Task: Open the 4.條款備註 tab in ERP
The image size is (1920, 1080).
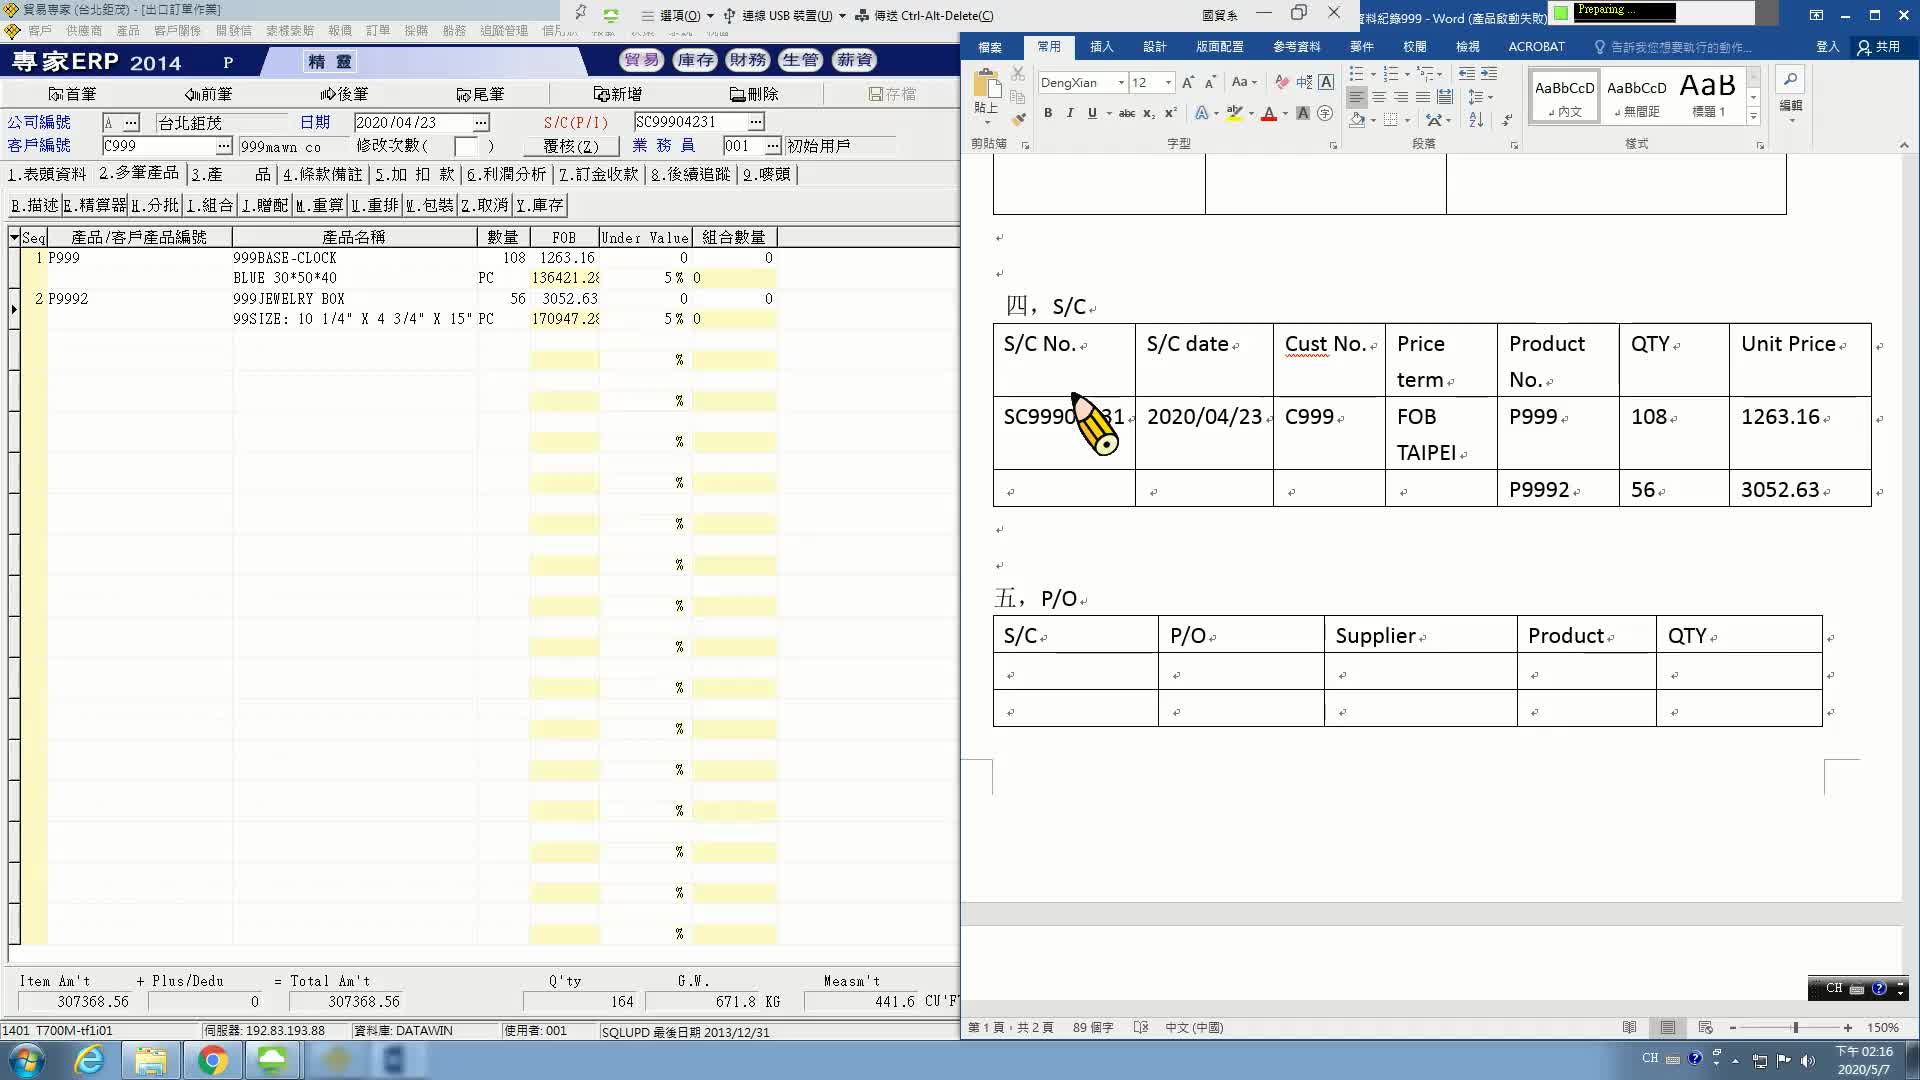Action: click(322, 174)
